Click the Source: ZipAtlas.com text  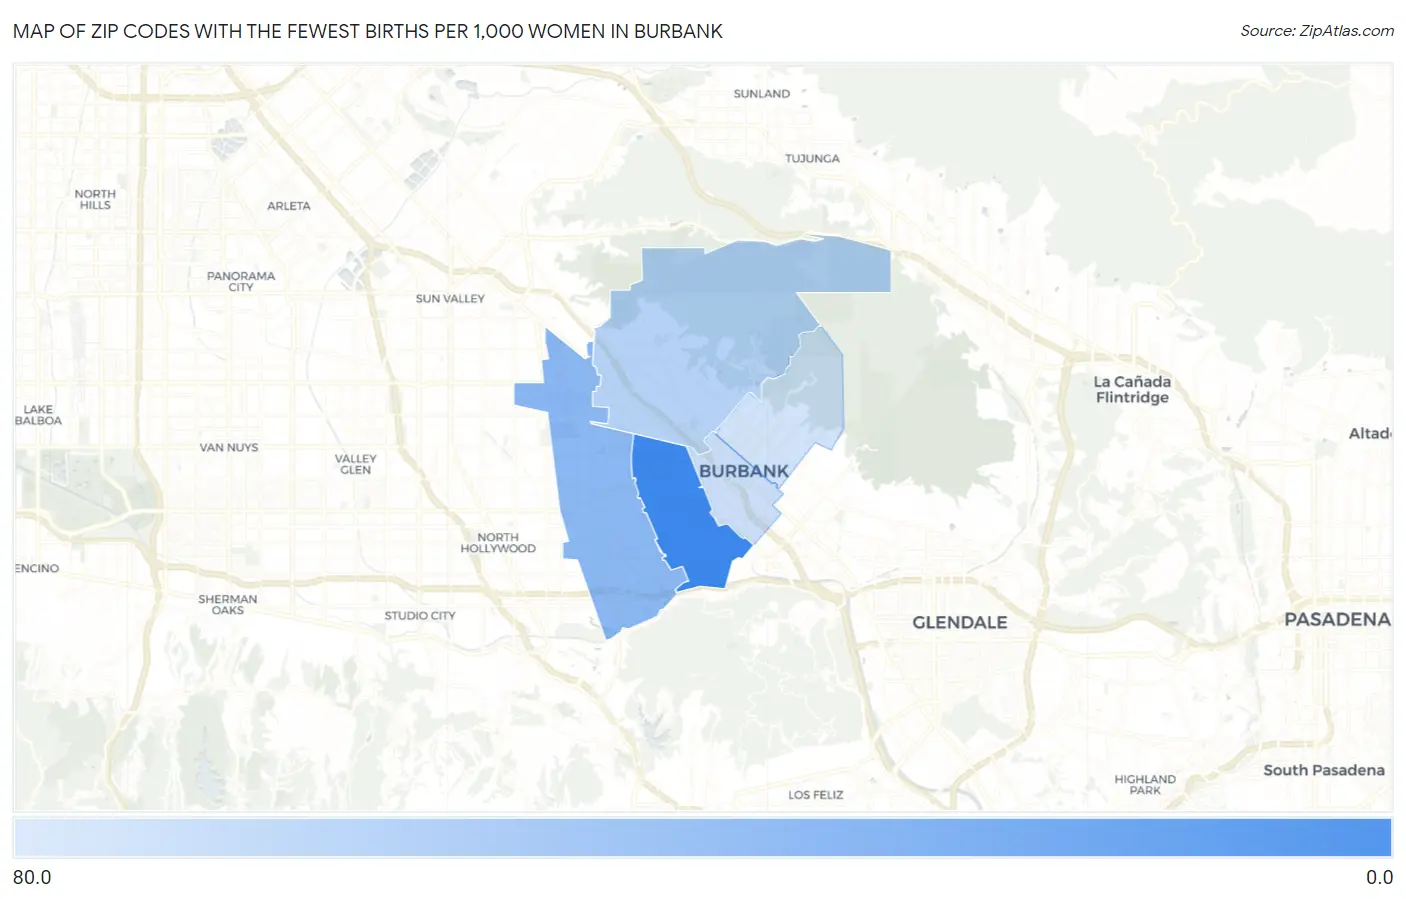[1317, 31]
